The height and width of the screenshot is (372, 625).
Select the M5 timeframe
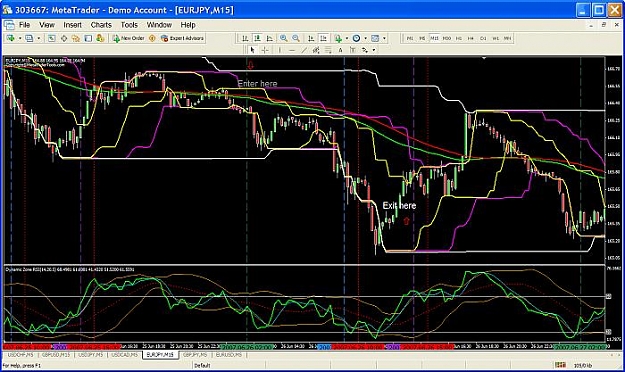click(422, 38)
